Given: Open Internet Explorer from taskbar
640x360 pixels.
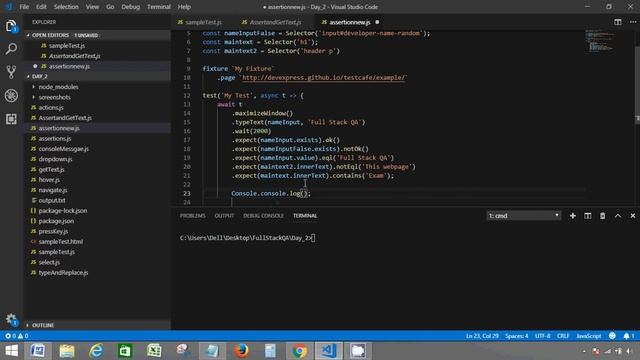Looking at the screenshot, I should 96,351.
